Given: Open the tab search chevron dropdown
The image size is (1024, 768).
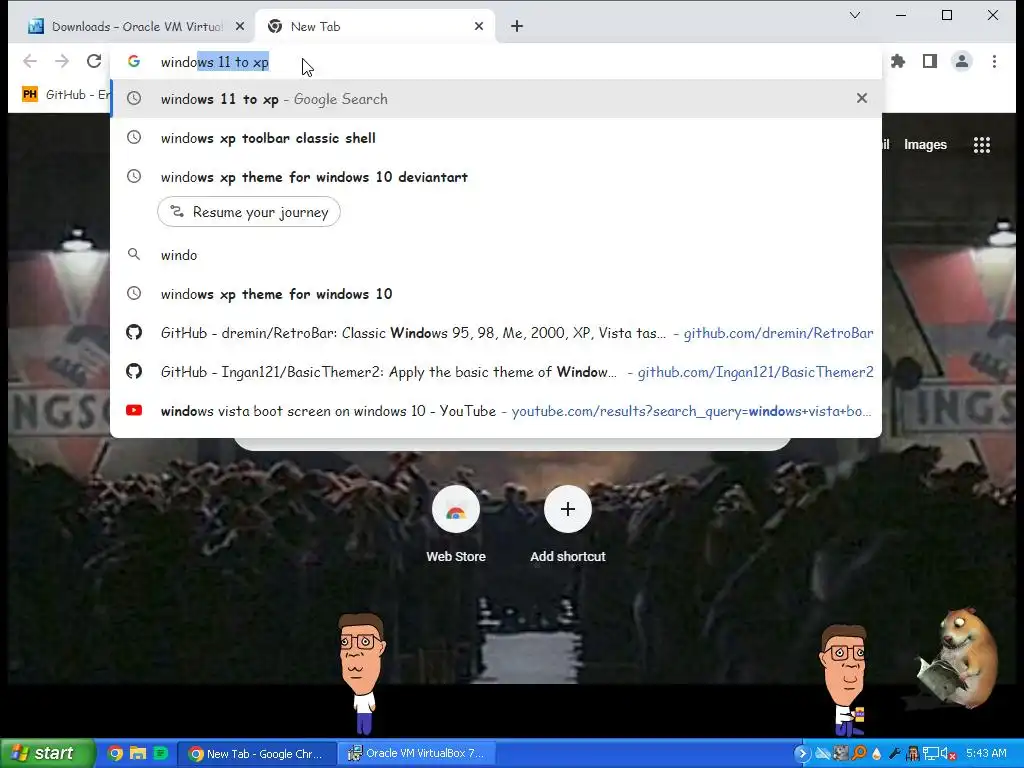Looking at the screenshot, I should [x=855, y=14].
